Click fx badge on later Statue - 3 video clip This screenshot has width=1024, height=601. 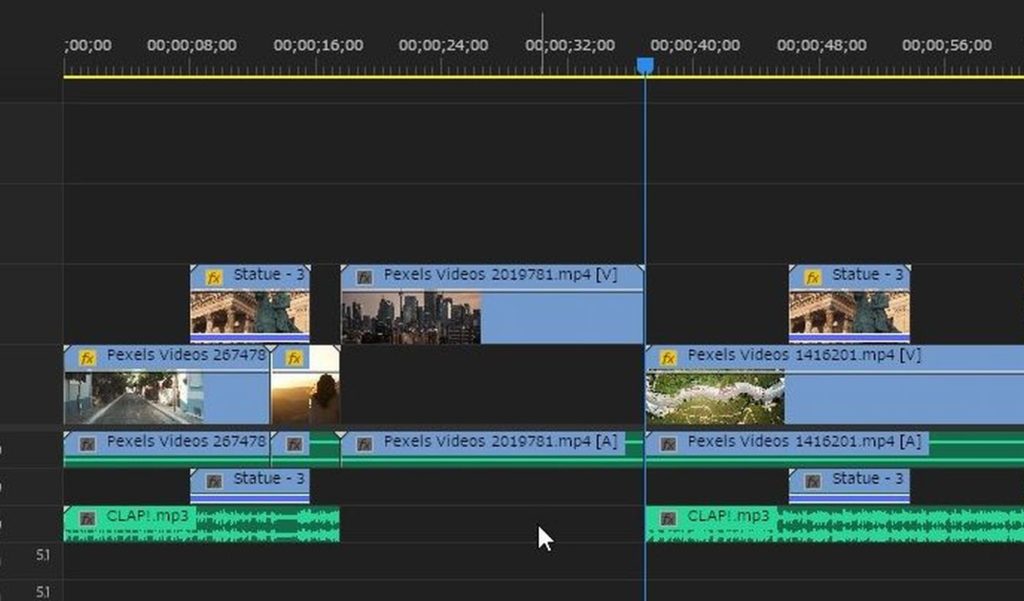tap(812, 277)
